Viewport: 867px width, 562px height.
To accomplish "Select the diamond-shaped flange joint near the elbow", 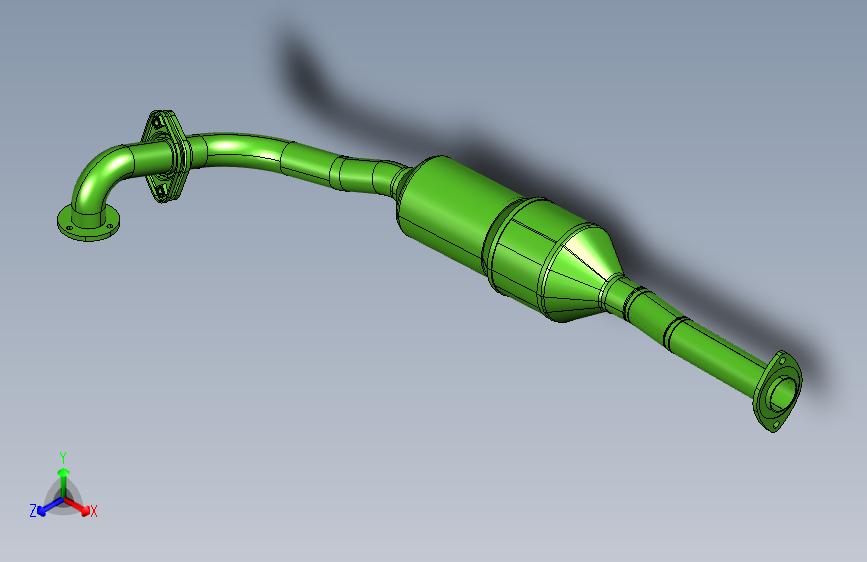I will pyautogui.click(x=166, y=156).
